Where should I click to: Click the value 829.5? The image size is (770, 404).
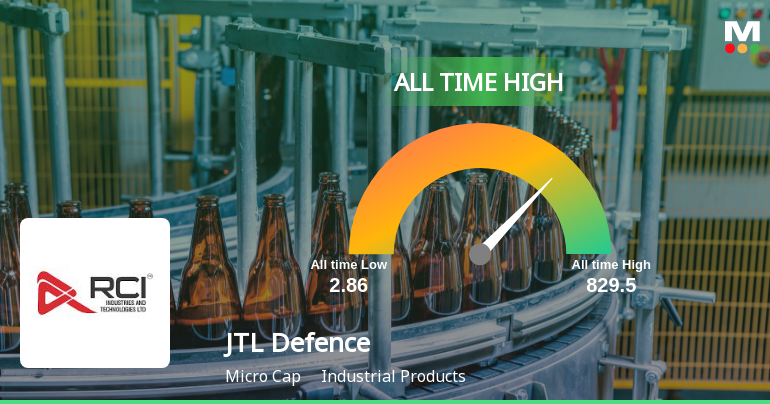611,285
